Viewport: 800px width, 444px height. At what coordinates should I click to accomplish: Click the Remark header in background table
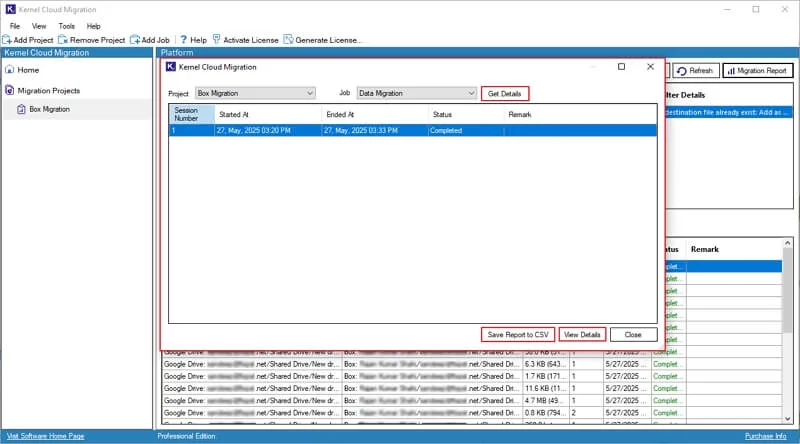point(705,250)
